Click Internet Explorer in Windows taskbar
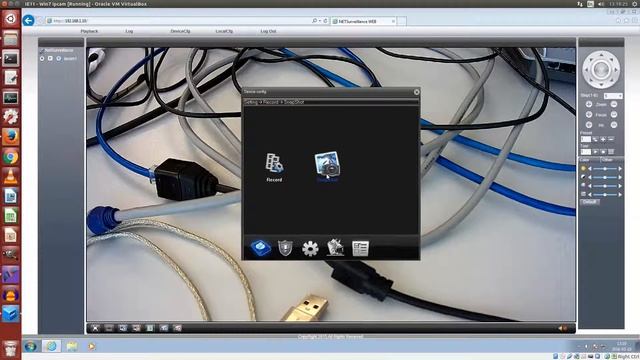 [51, 346]
